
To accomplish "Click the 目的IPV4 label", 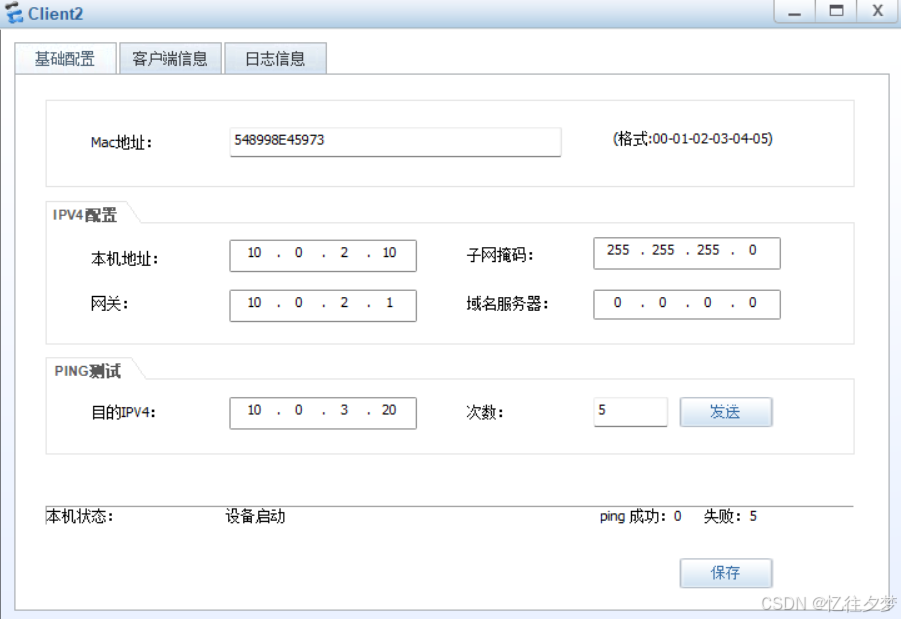I will click(124, 412).
